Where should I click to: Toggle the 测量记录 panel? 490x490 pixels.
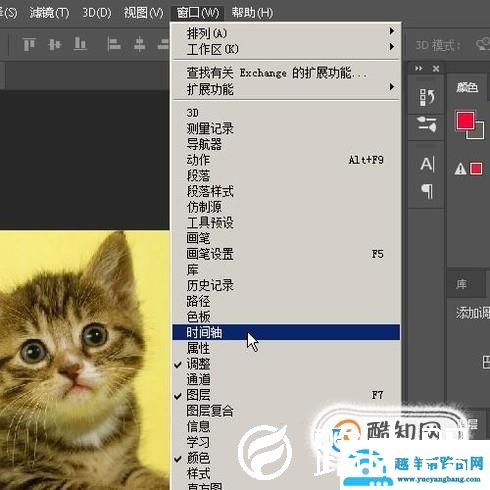(286, 128)
